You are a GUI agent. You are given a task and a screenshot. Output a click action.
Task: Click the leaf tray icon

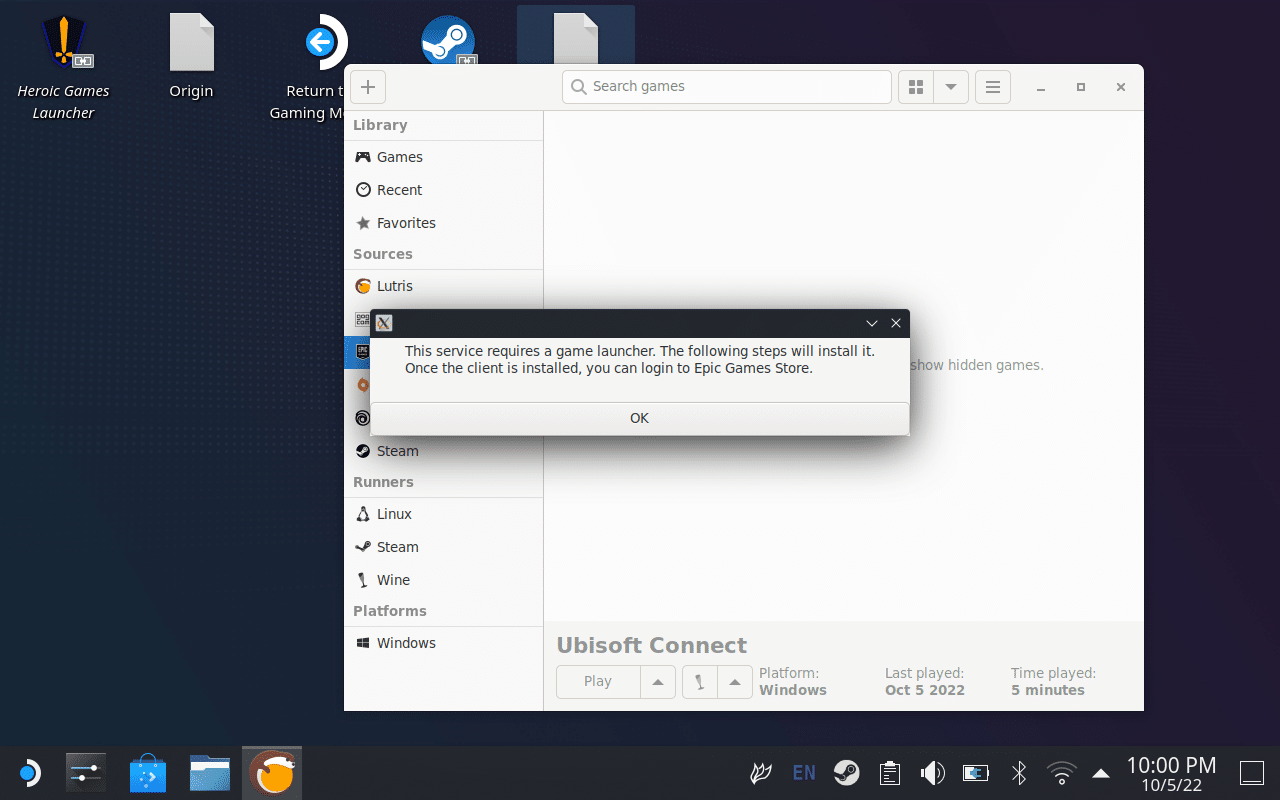click(761, 773)
